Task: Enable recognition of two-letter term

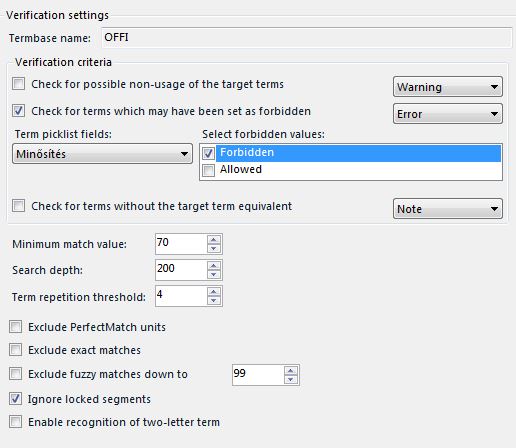Action: [16, 421]
